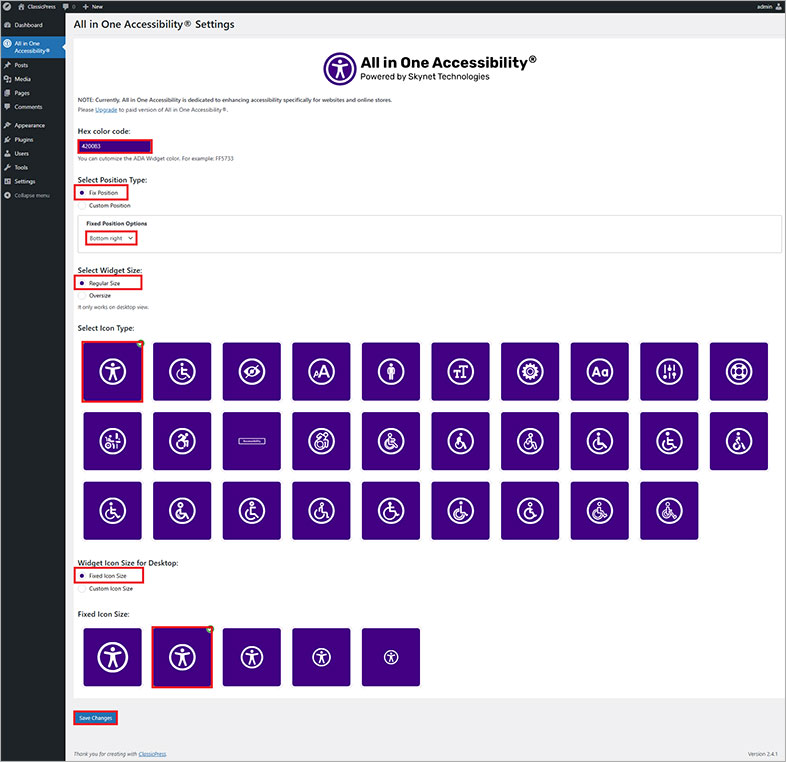Open the Fixed Position Options dropdown

pyautogui.click(x=112, y=238)
